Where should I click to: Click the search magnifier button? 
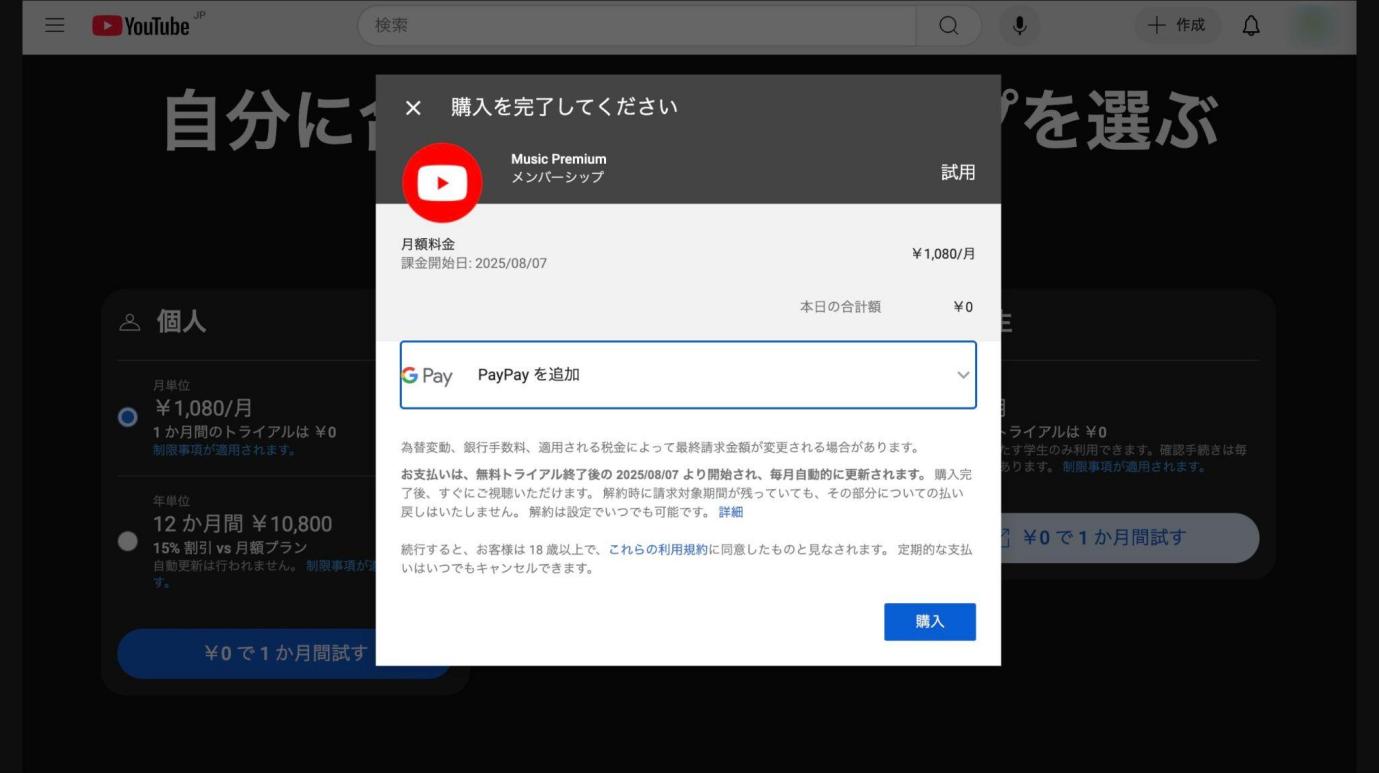pyautogui.click(x=948, y=26)
